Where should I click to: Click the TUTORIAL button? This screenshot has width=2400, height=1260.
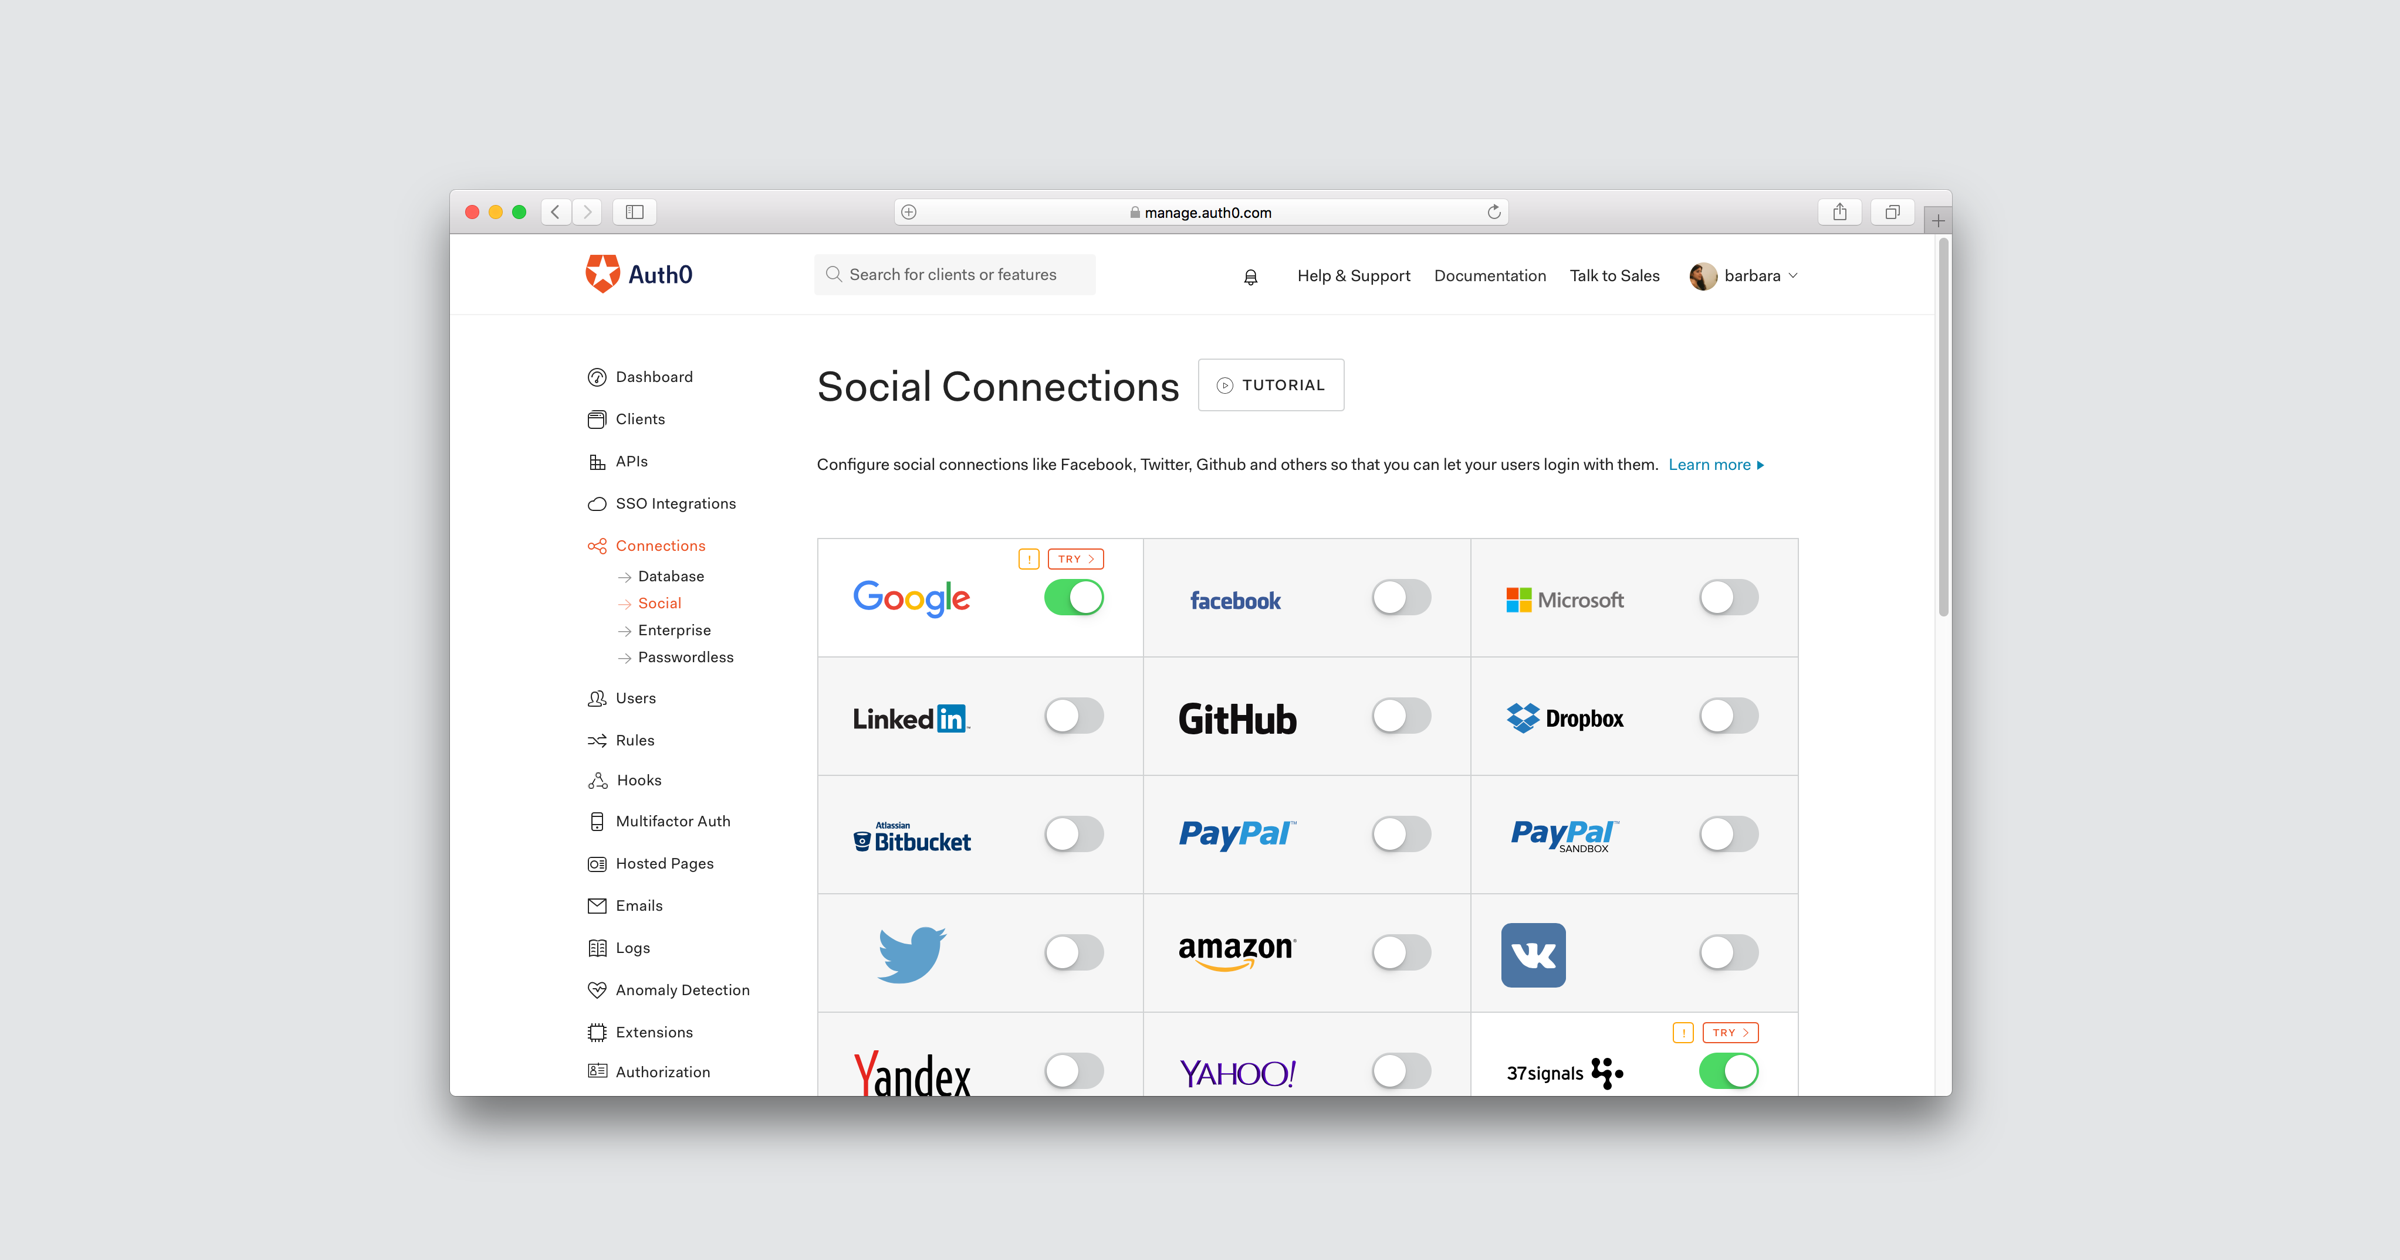point(1270,386)
